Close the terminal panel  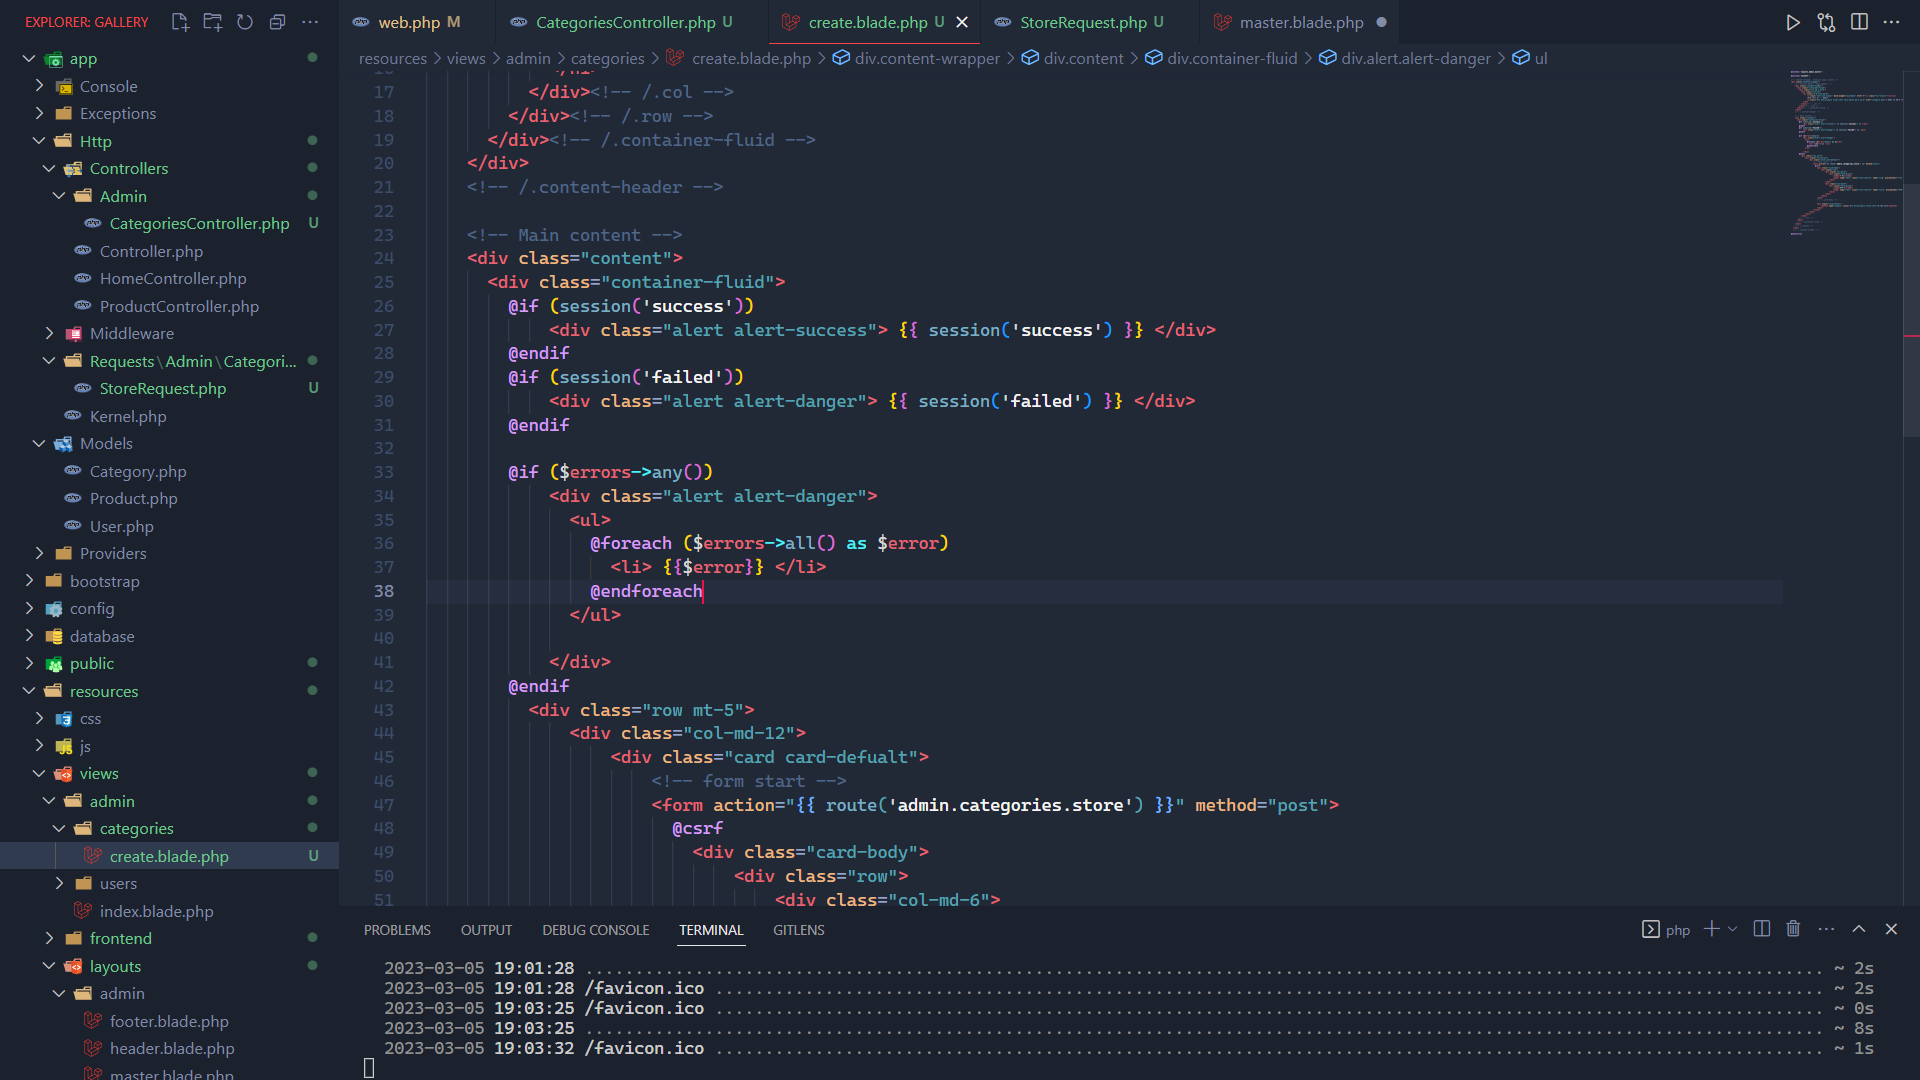1891,929
